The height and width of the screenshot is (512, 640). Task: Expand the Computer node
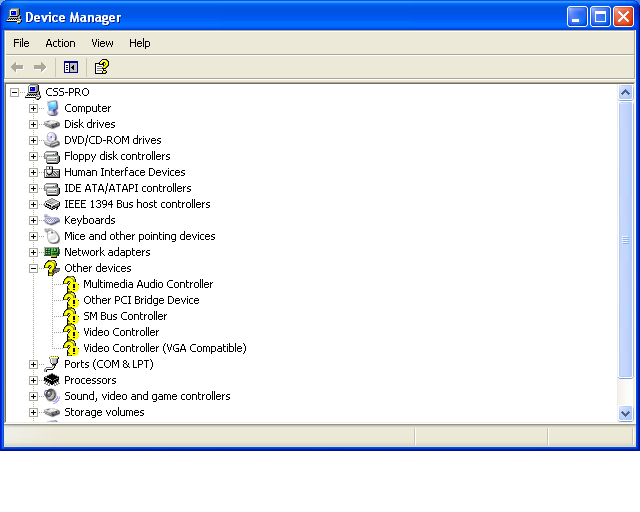33,108
